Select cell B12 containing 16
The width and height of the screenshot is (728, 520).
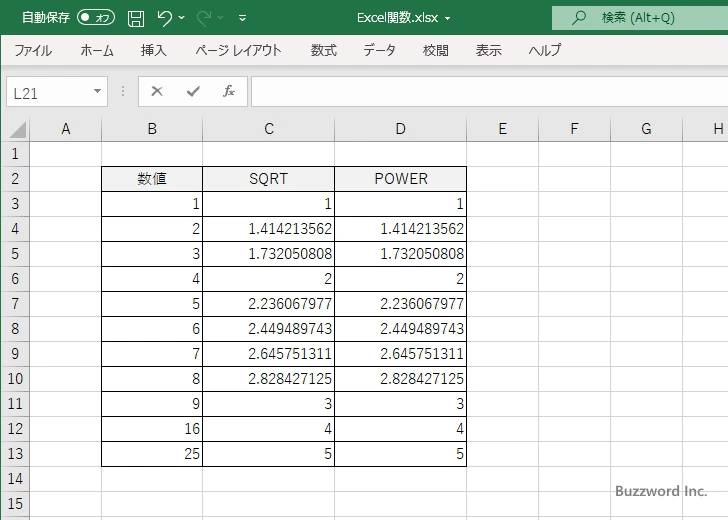click(x=152, y=429)
